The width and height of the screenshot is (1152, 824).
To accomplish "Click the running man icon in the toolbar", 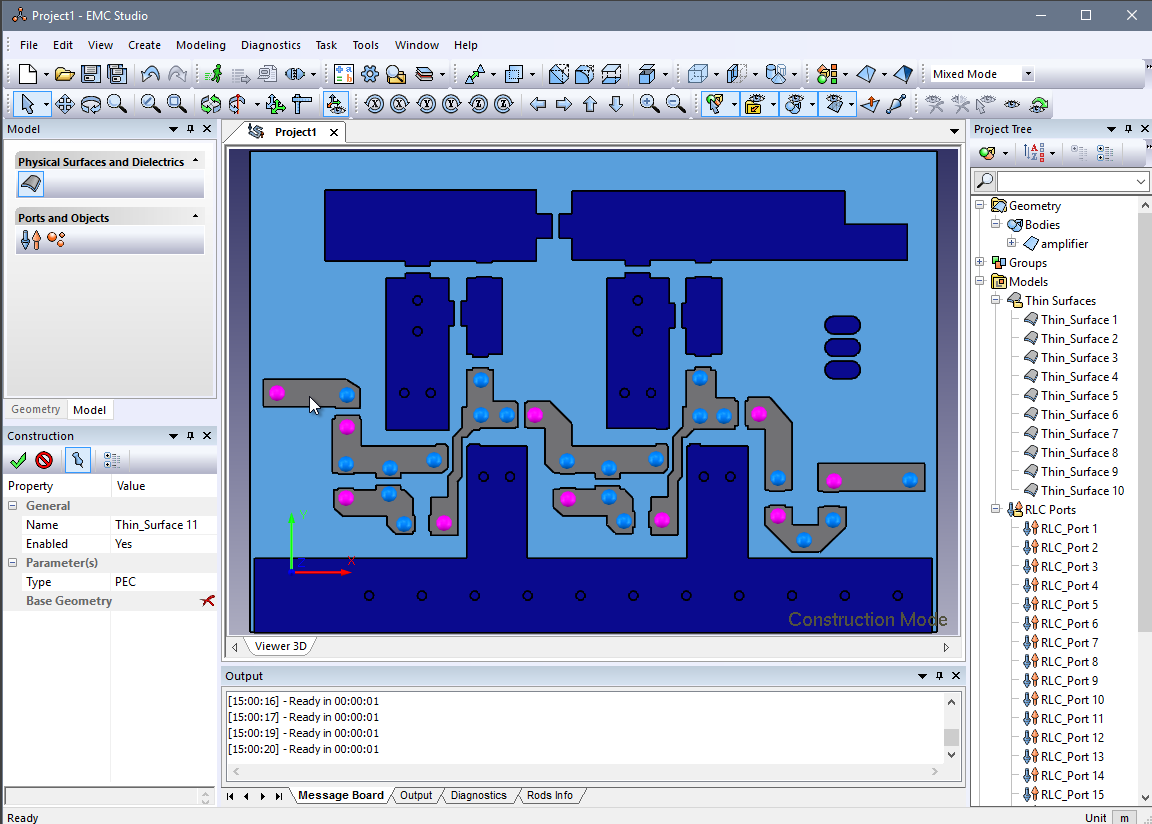I will coord(214,74).
